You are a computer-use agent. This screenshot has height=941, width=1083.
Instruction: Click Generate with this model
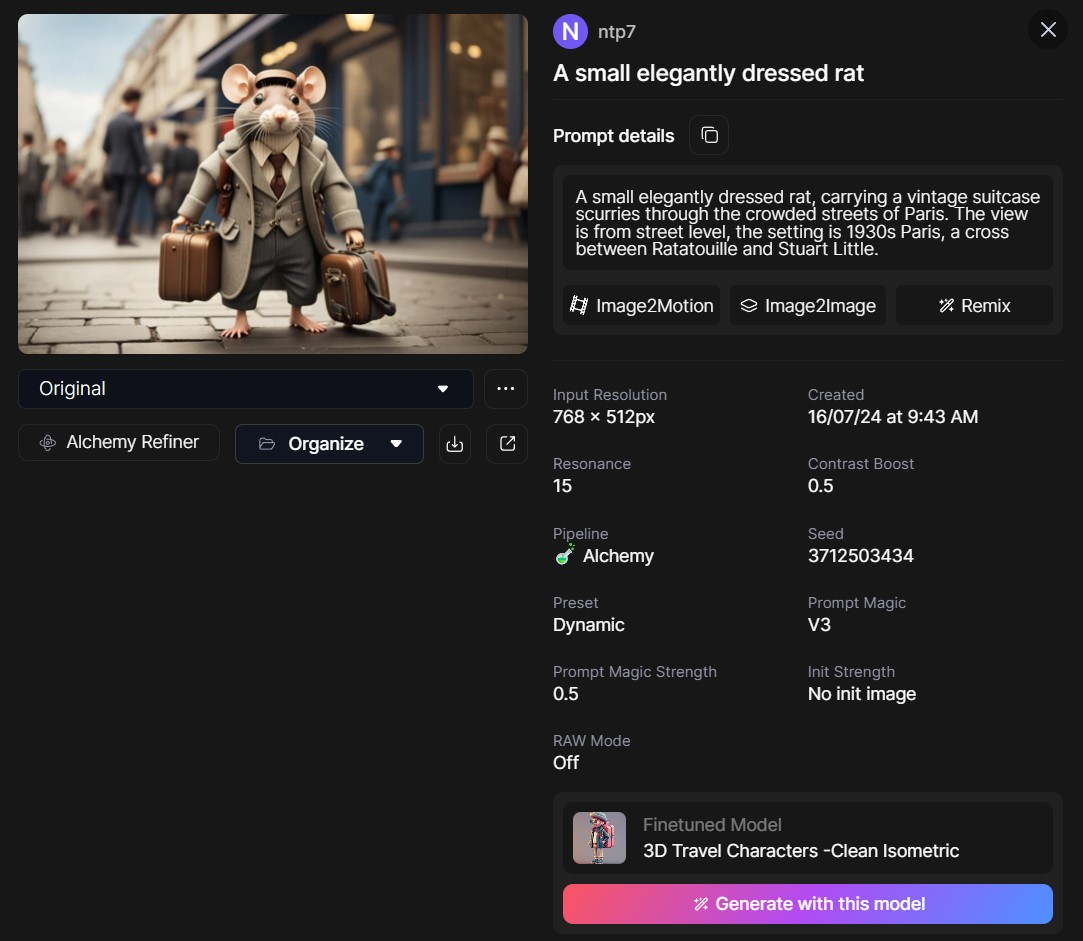pyautogui.click(x=807, y=904)
